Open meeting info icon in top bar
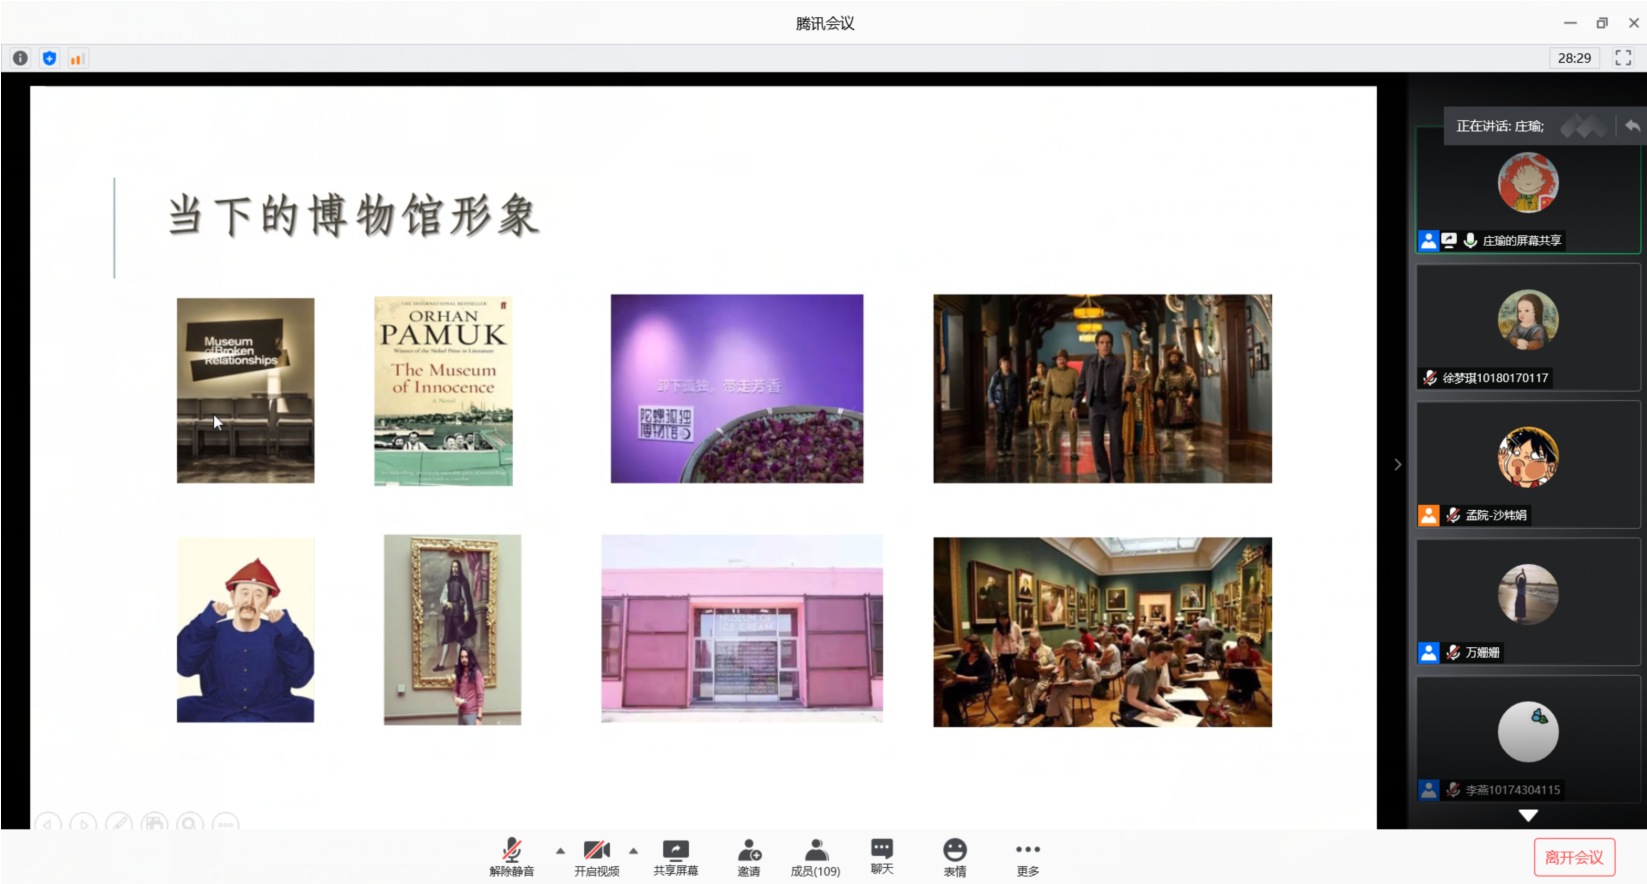1647x884 pixels. pyautogui.click(x=20, y=58)
